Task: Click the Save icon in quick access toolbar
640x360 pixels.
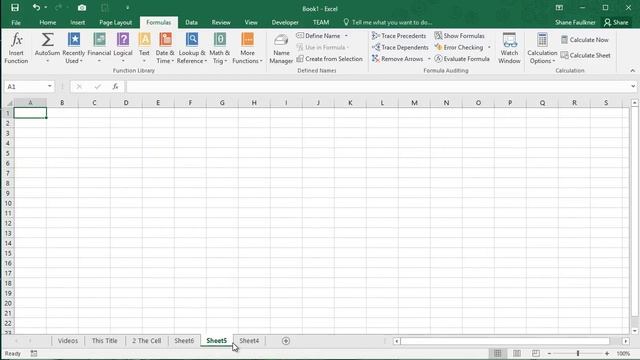Action: (x=15, y=8)
